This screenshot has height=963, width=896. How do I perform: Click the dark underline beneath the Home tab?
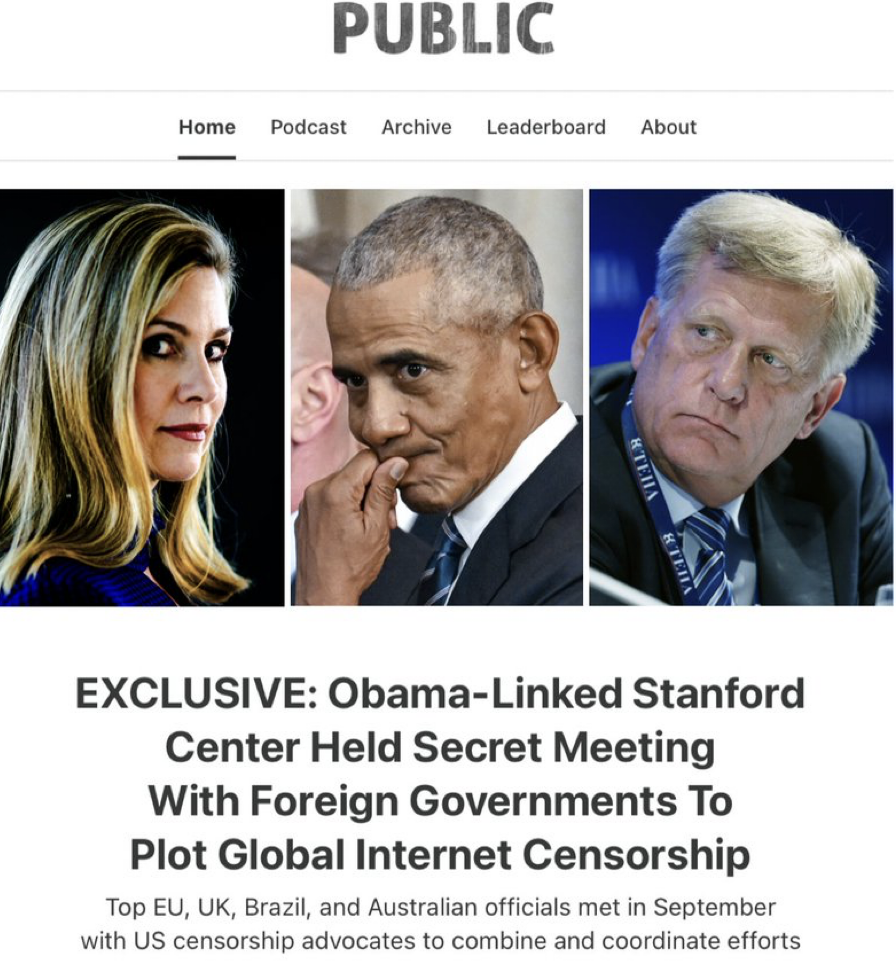pos(207,158)
